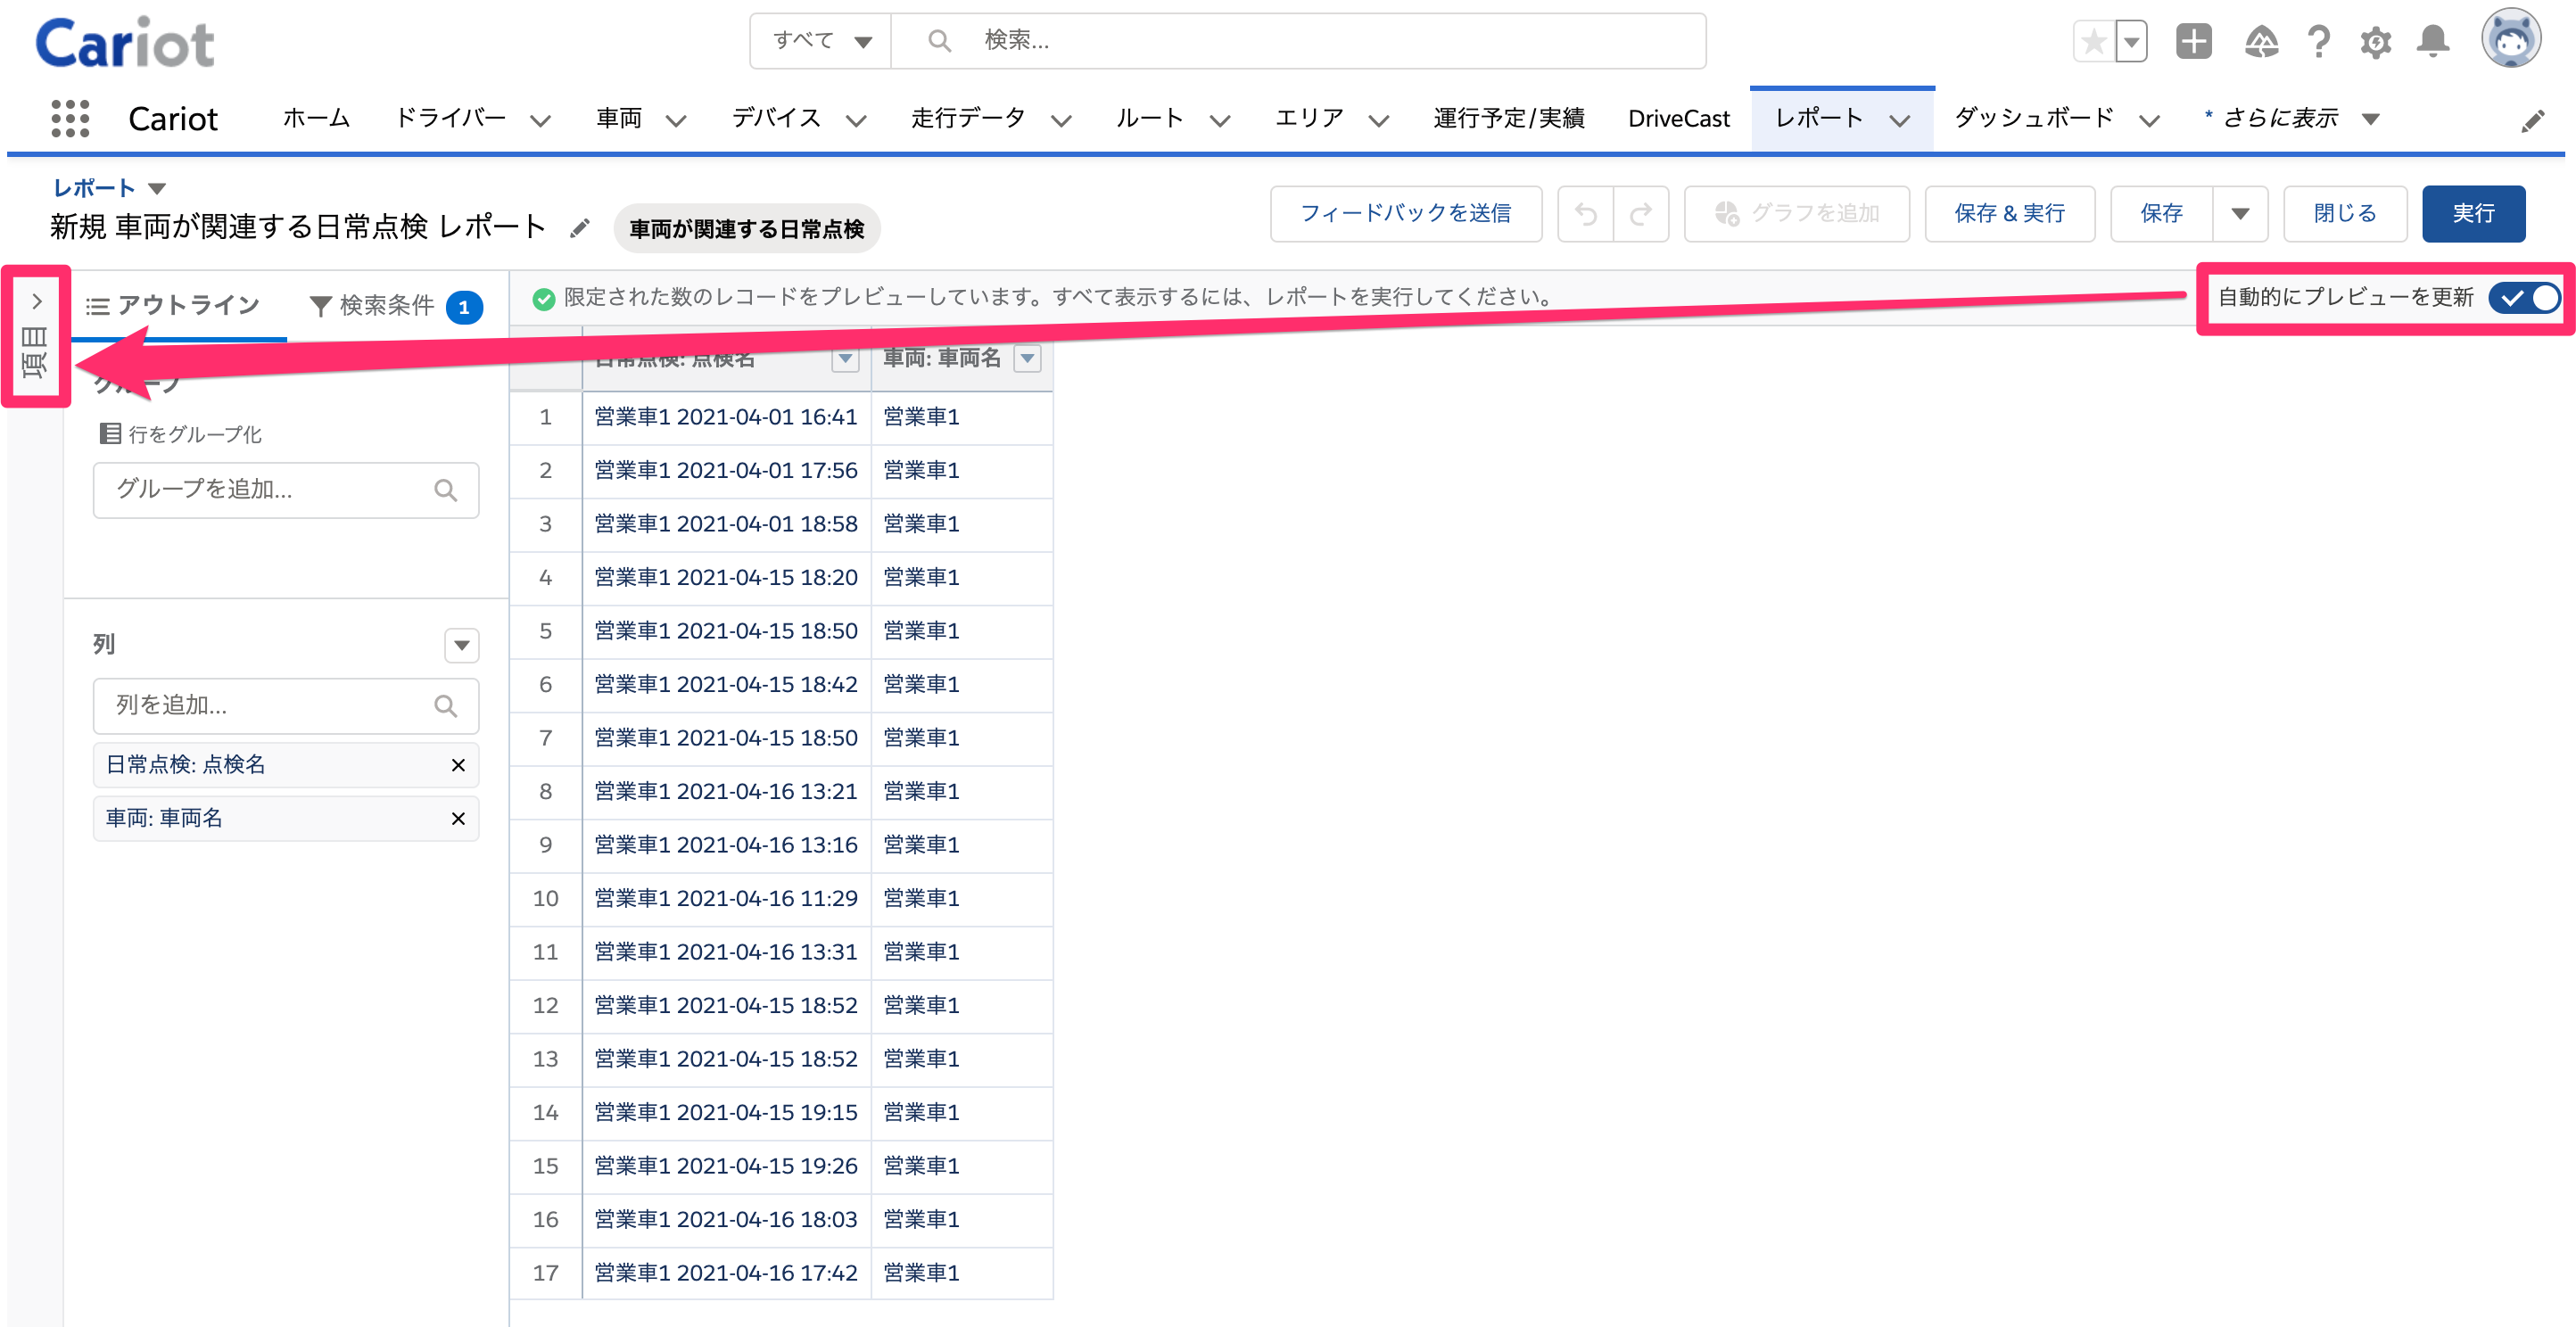Open the レポート tab chevron menu
Viewport: 2576px width, 1327px height.
tap(1899, 121)
